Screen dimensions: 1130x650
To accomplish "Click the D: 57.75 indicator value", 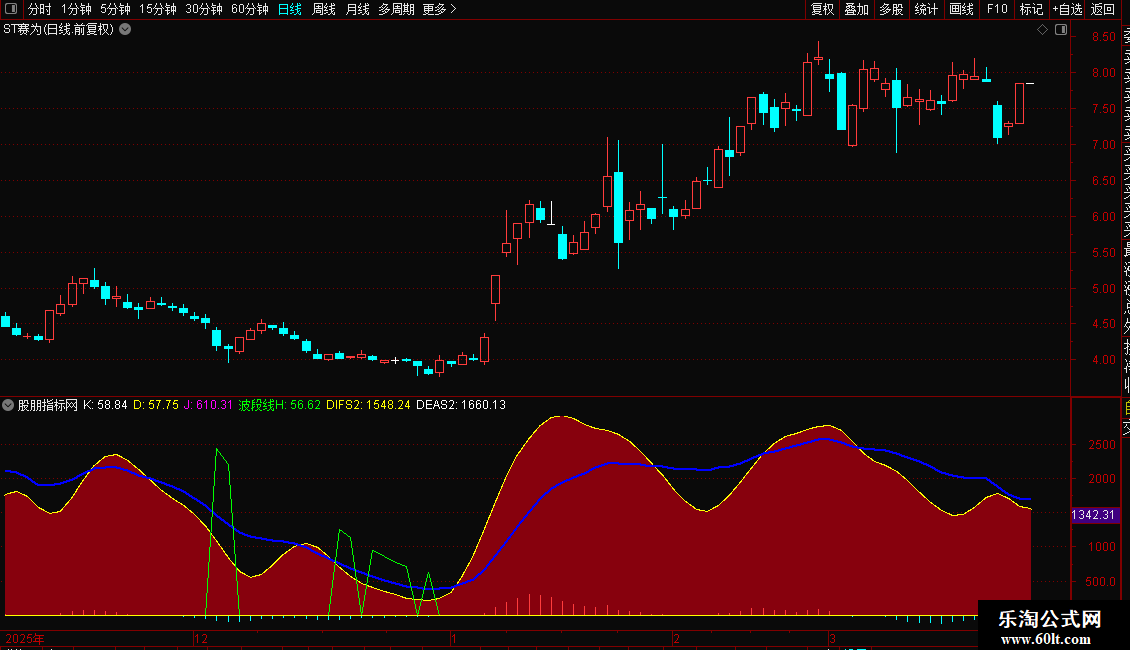I will pos(156,405).
